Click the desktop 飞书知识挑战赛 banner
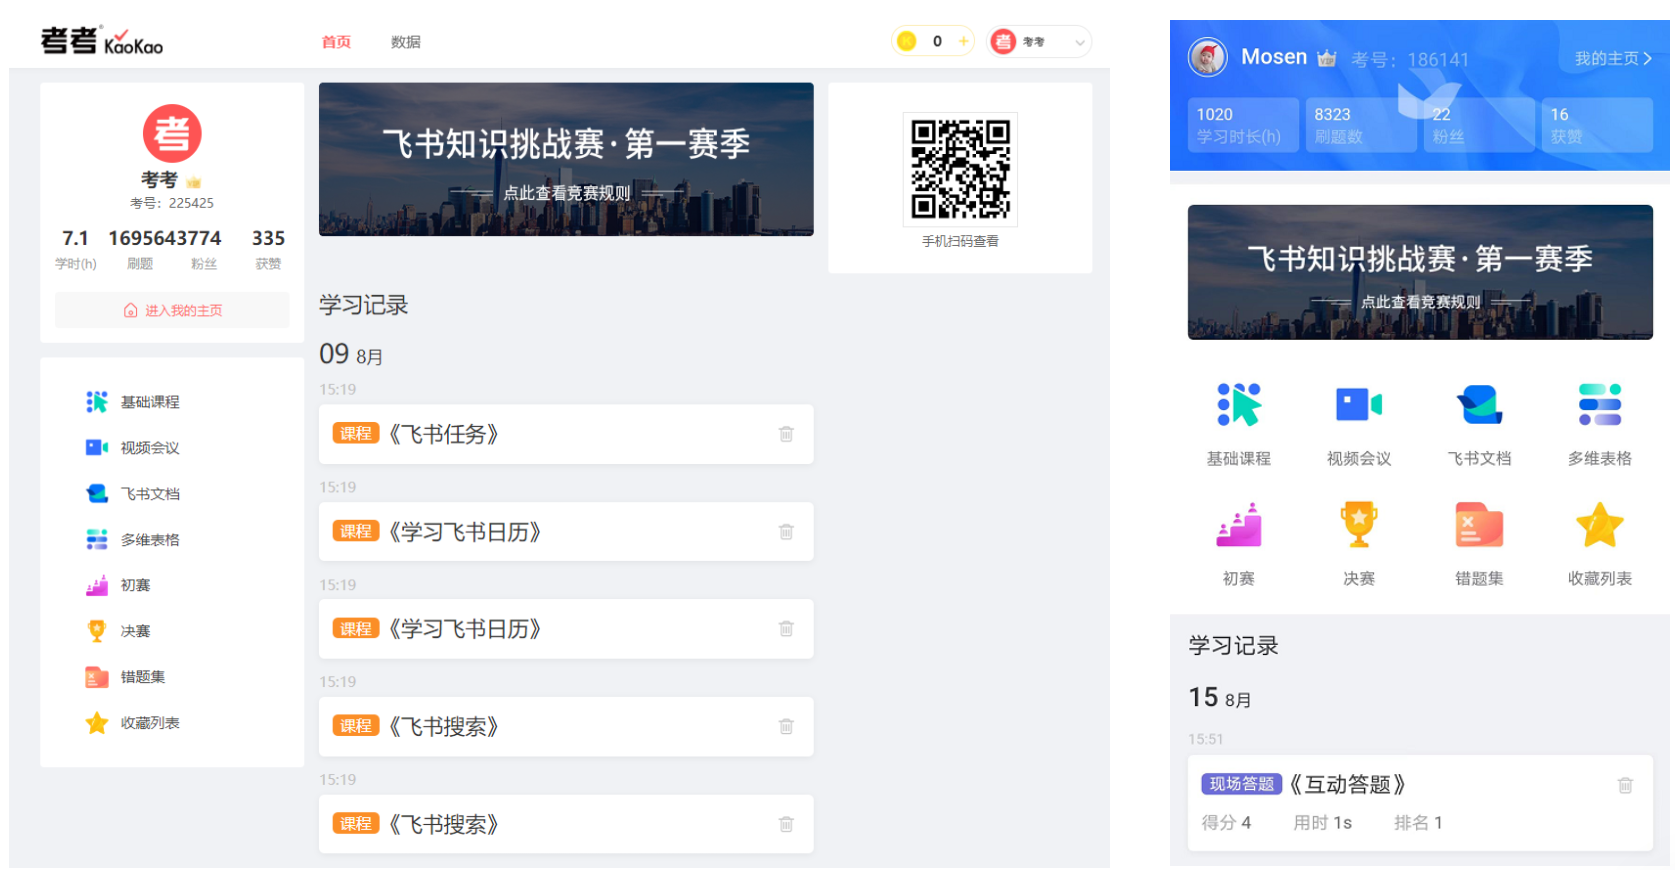The image size is (1675, 870). [566, 159]
